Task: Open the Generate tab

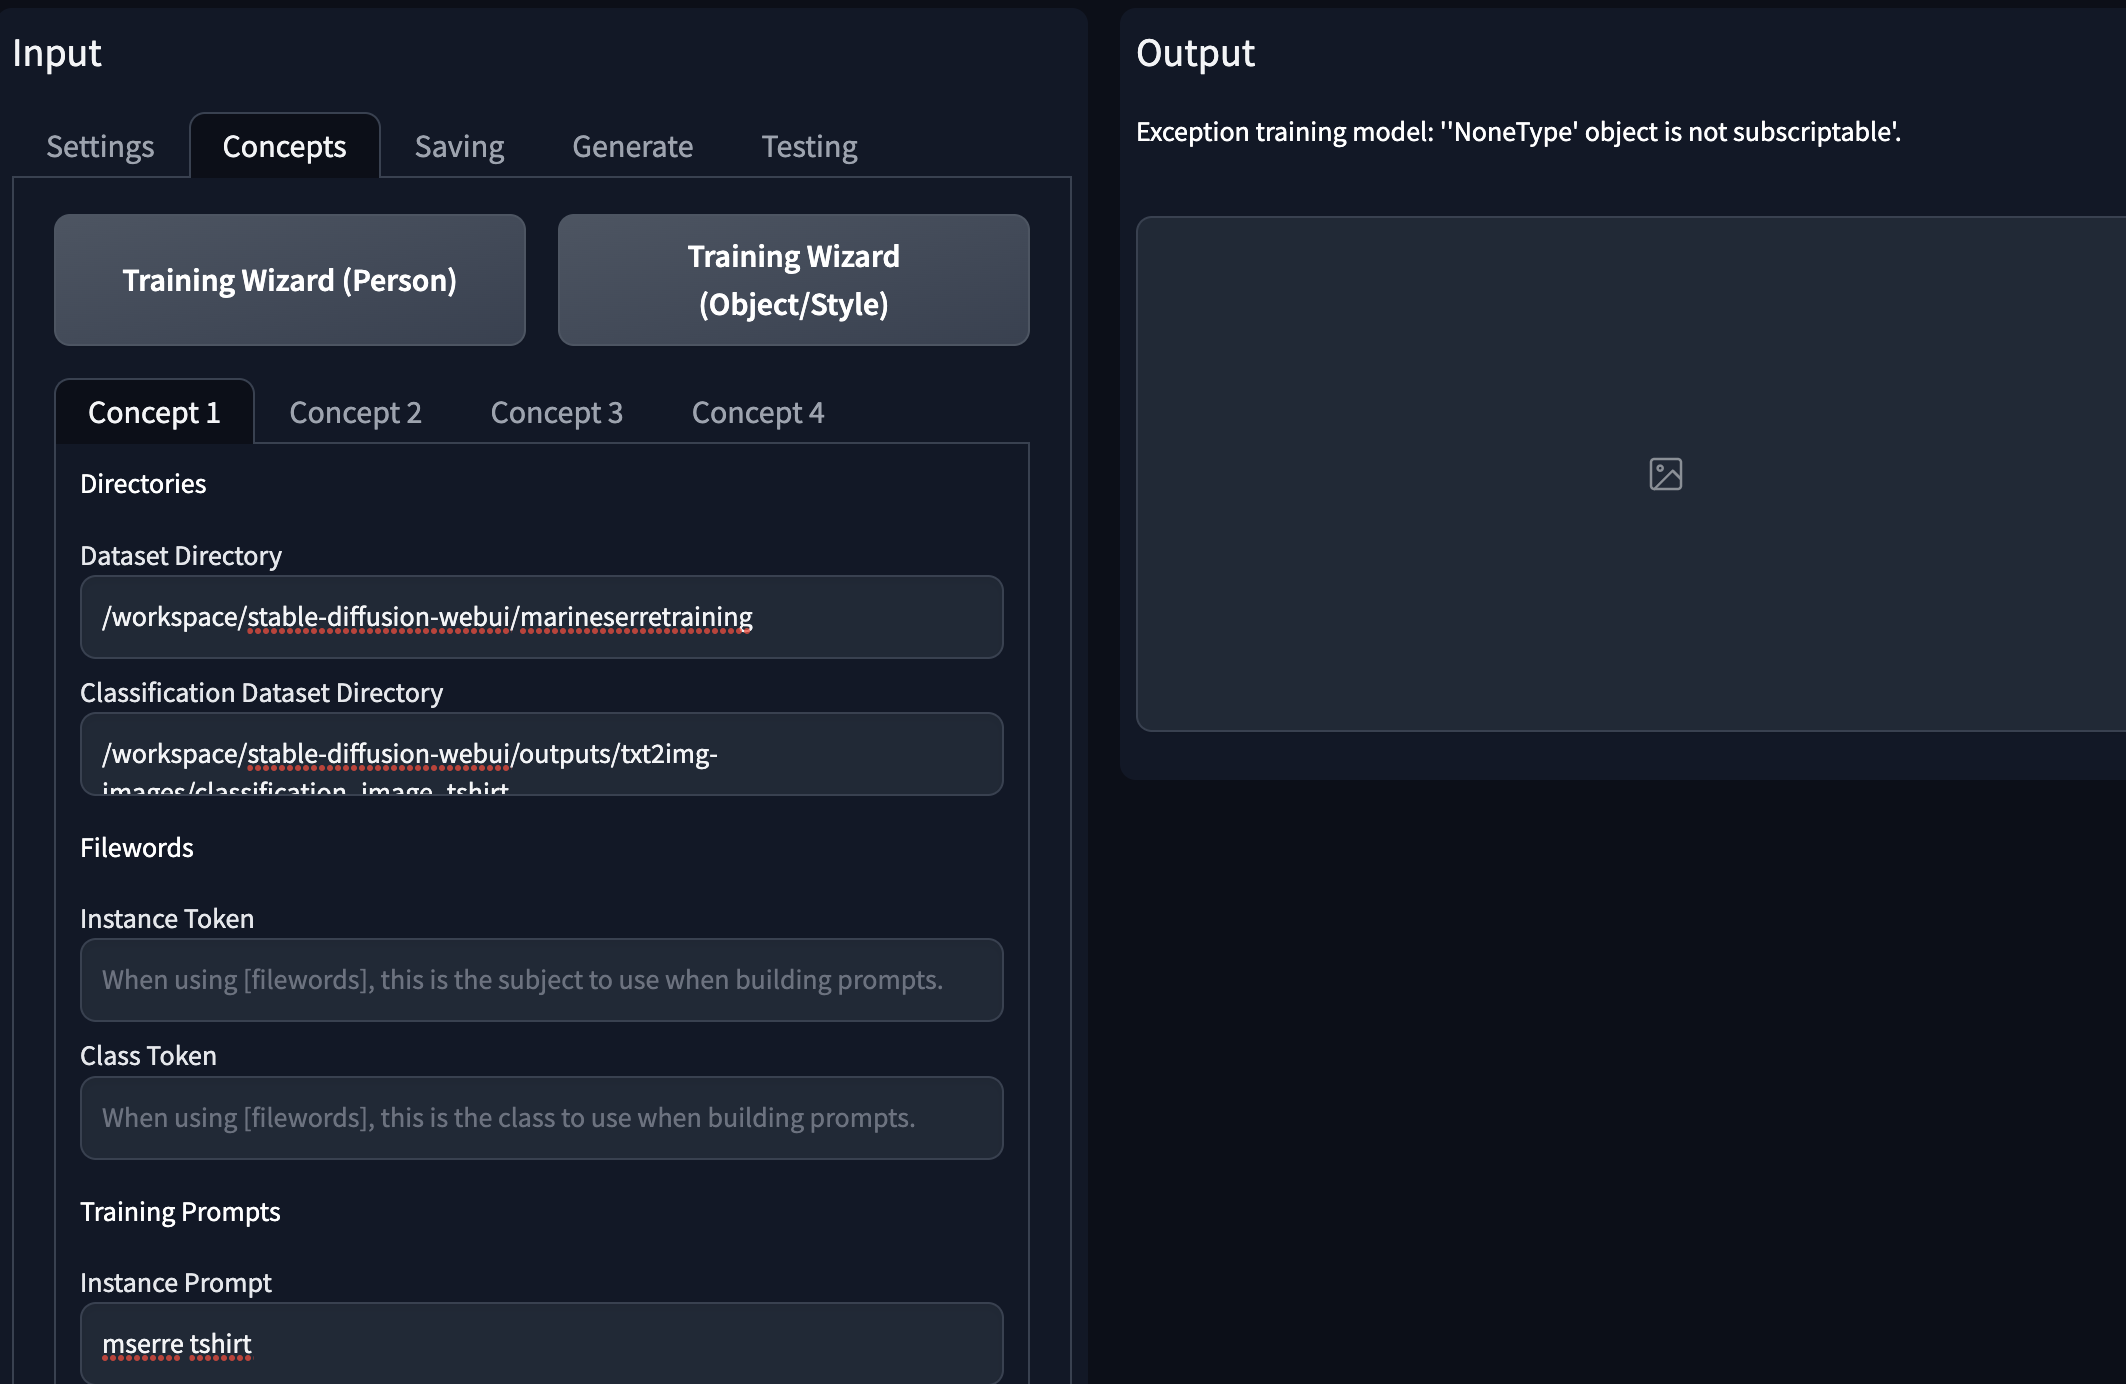Action: [632, 147]
